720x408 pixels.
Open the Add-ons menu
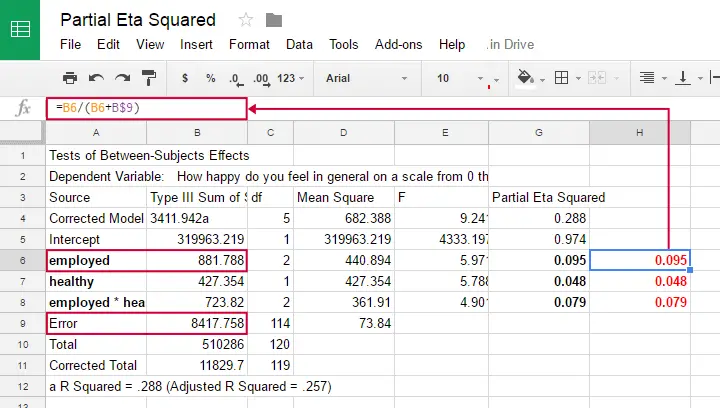click(x=398, y=45)
